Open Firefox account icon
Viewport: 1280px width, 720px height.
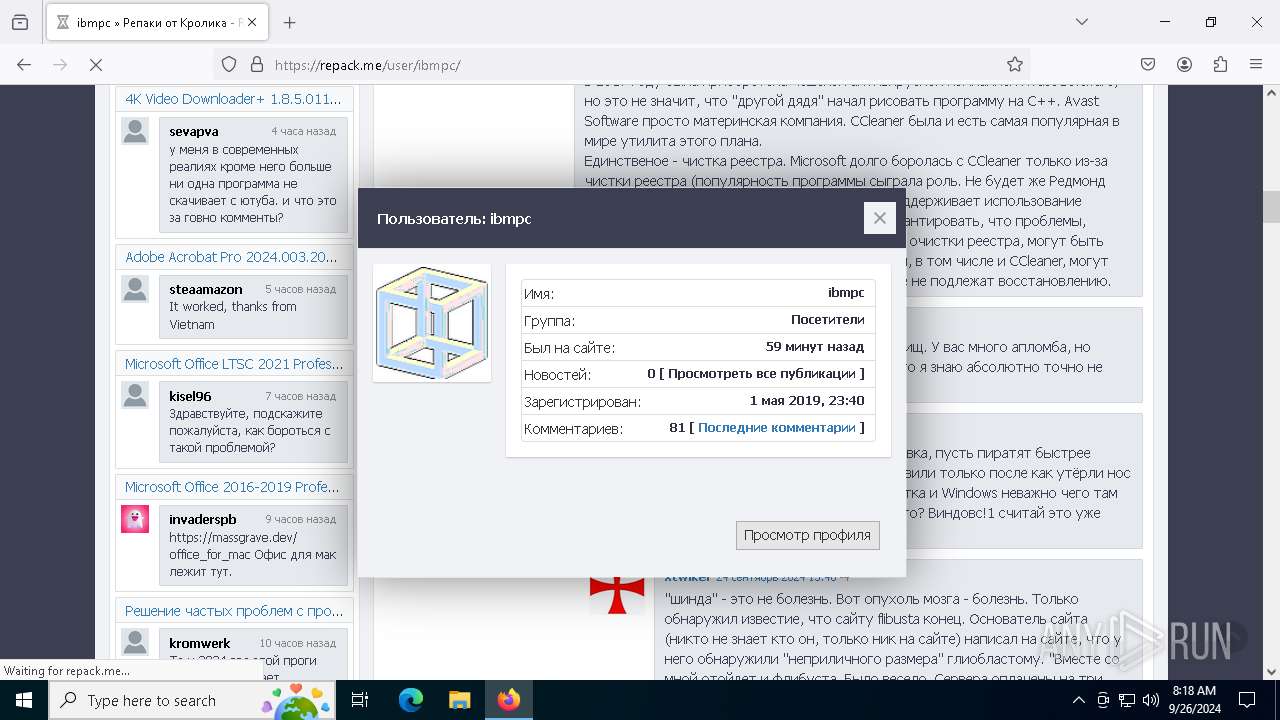click(x=1184, y=64)
